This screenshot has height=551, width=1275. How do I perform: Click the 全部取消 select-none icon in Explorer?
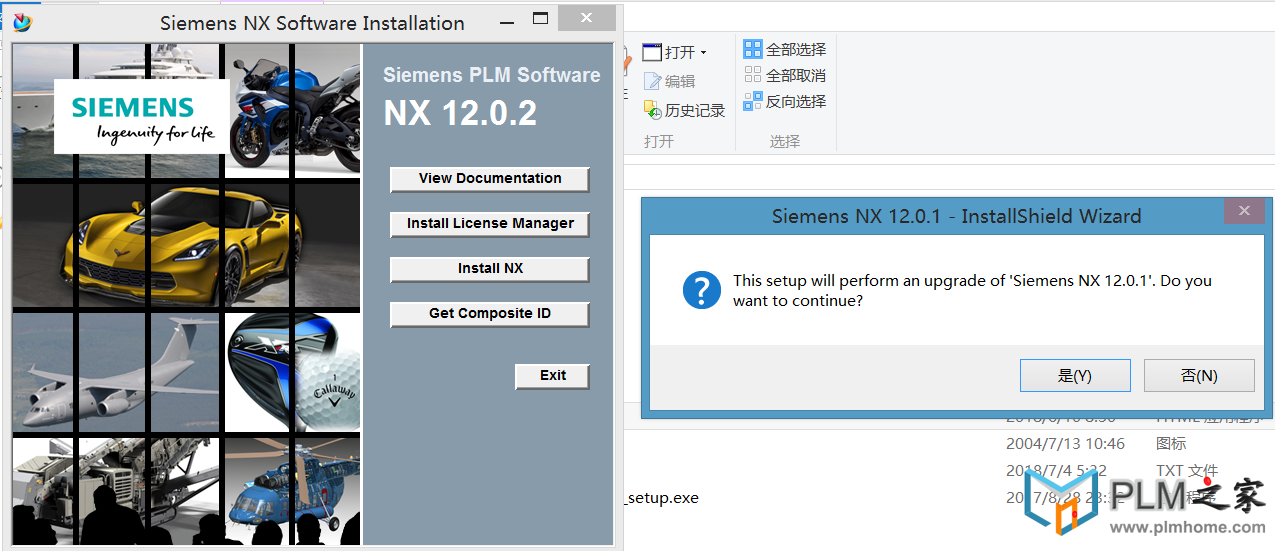coord(753,75)
